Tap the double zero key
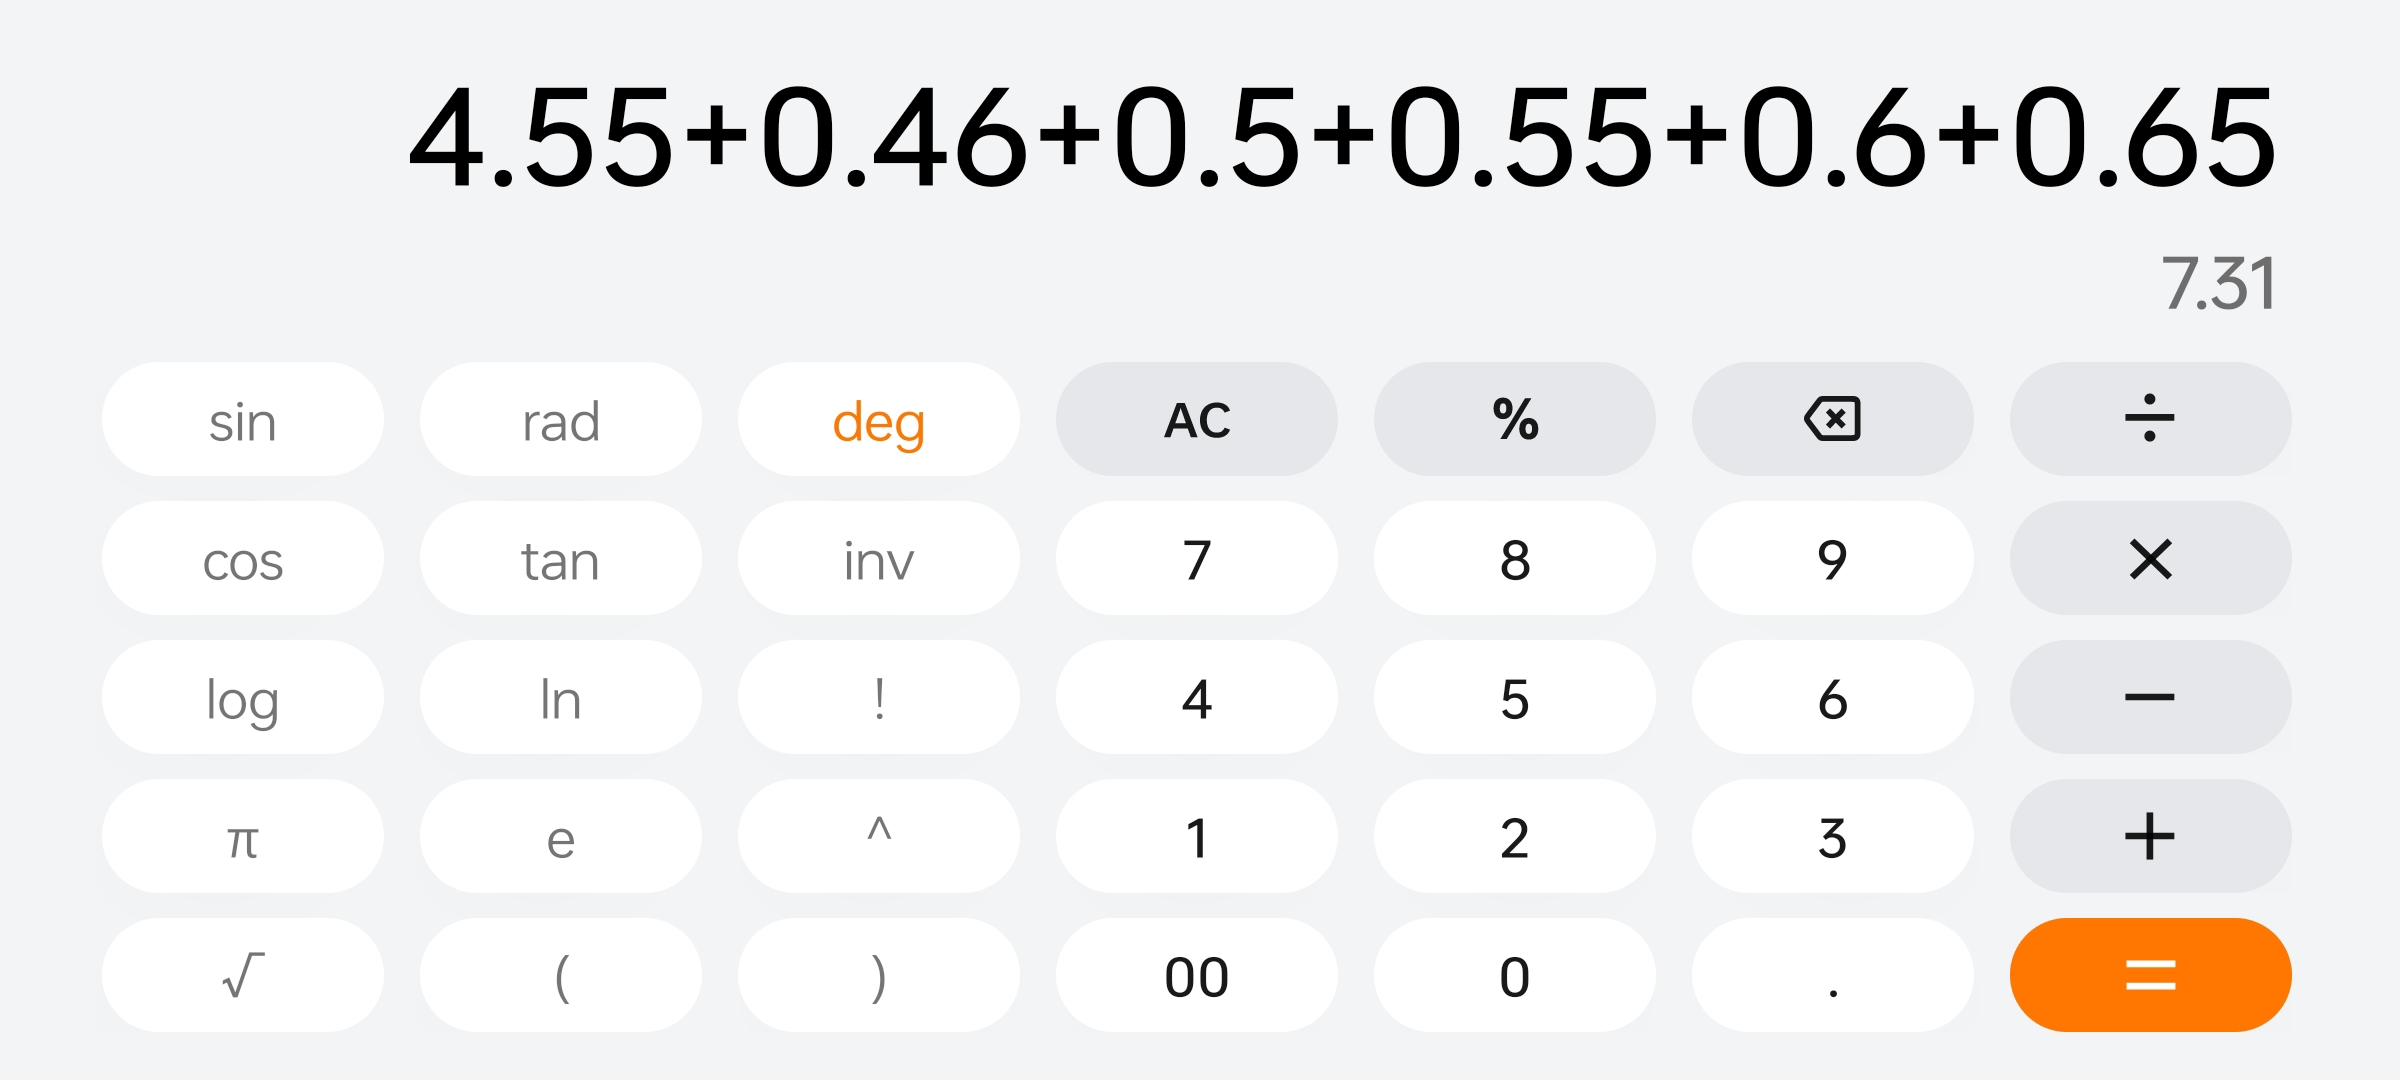The width and height of the screenshot is (2400, 1080). (1197, 975)
